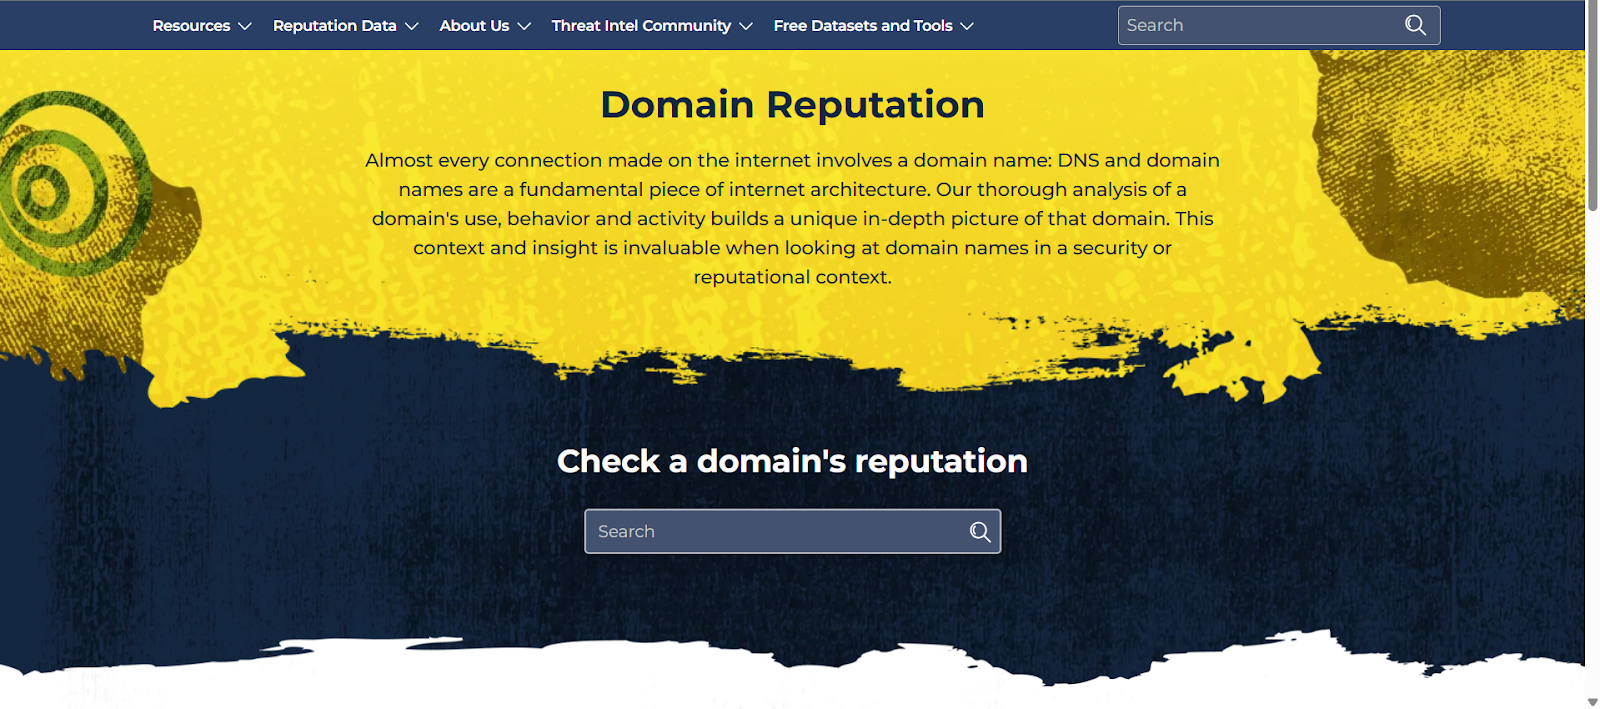The width and height of the screenshot is (1600, 709).
Task: Expand the Free Datasets and Tools chevron
Action: (x=967, y=26)
